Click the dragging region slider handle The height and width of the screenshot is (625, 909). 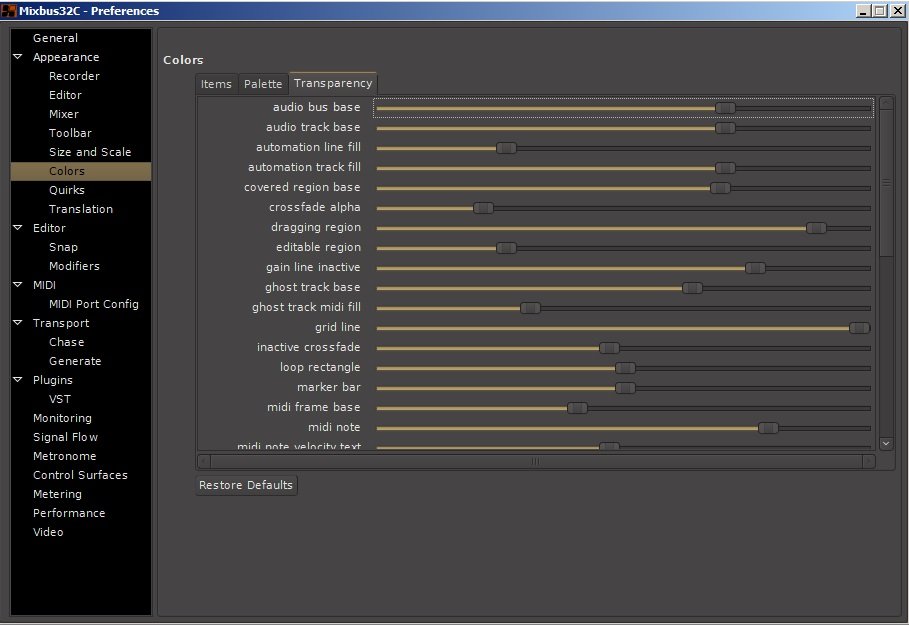pos(816,228)
